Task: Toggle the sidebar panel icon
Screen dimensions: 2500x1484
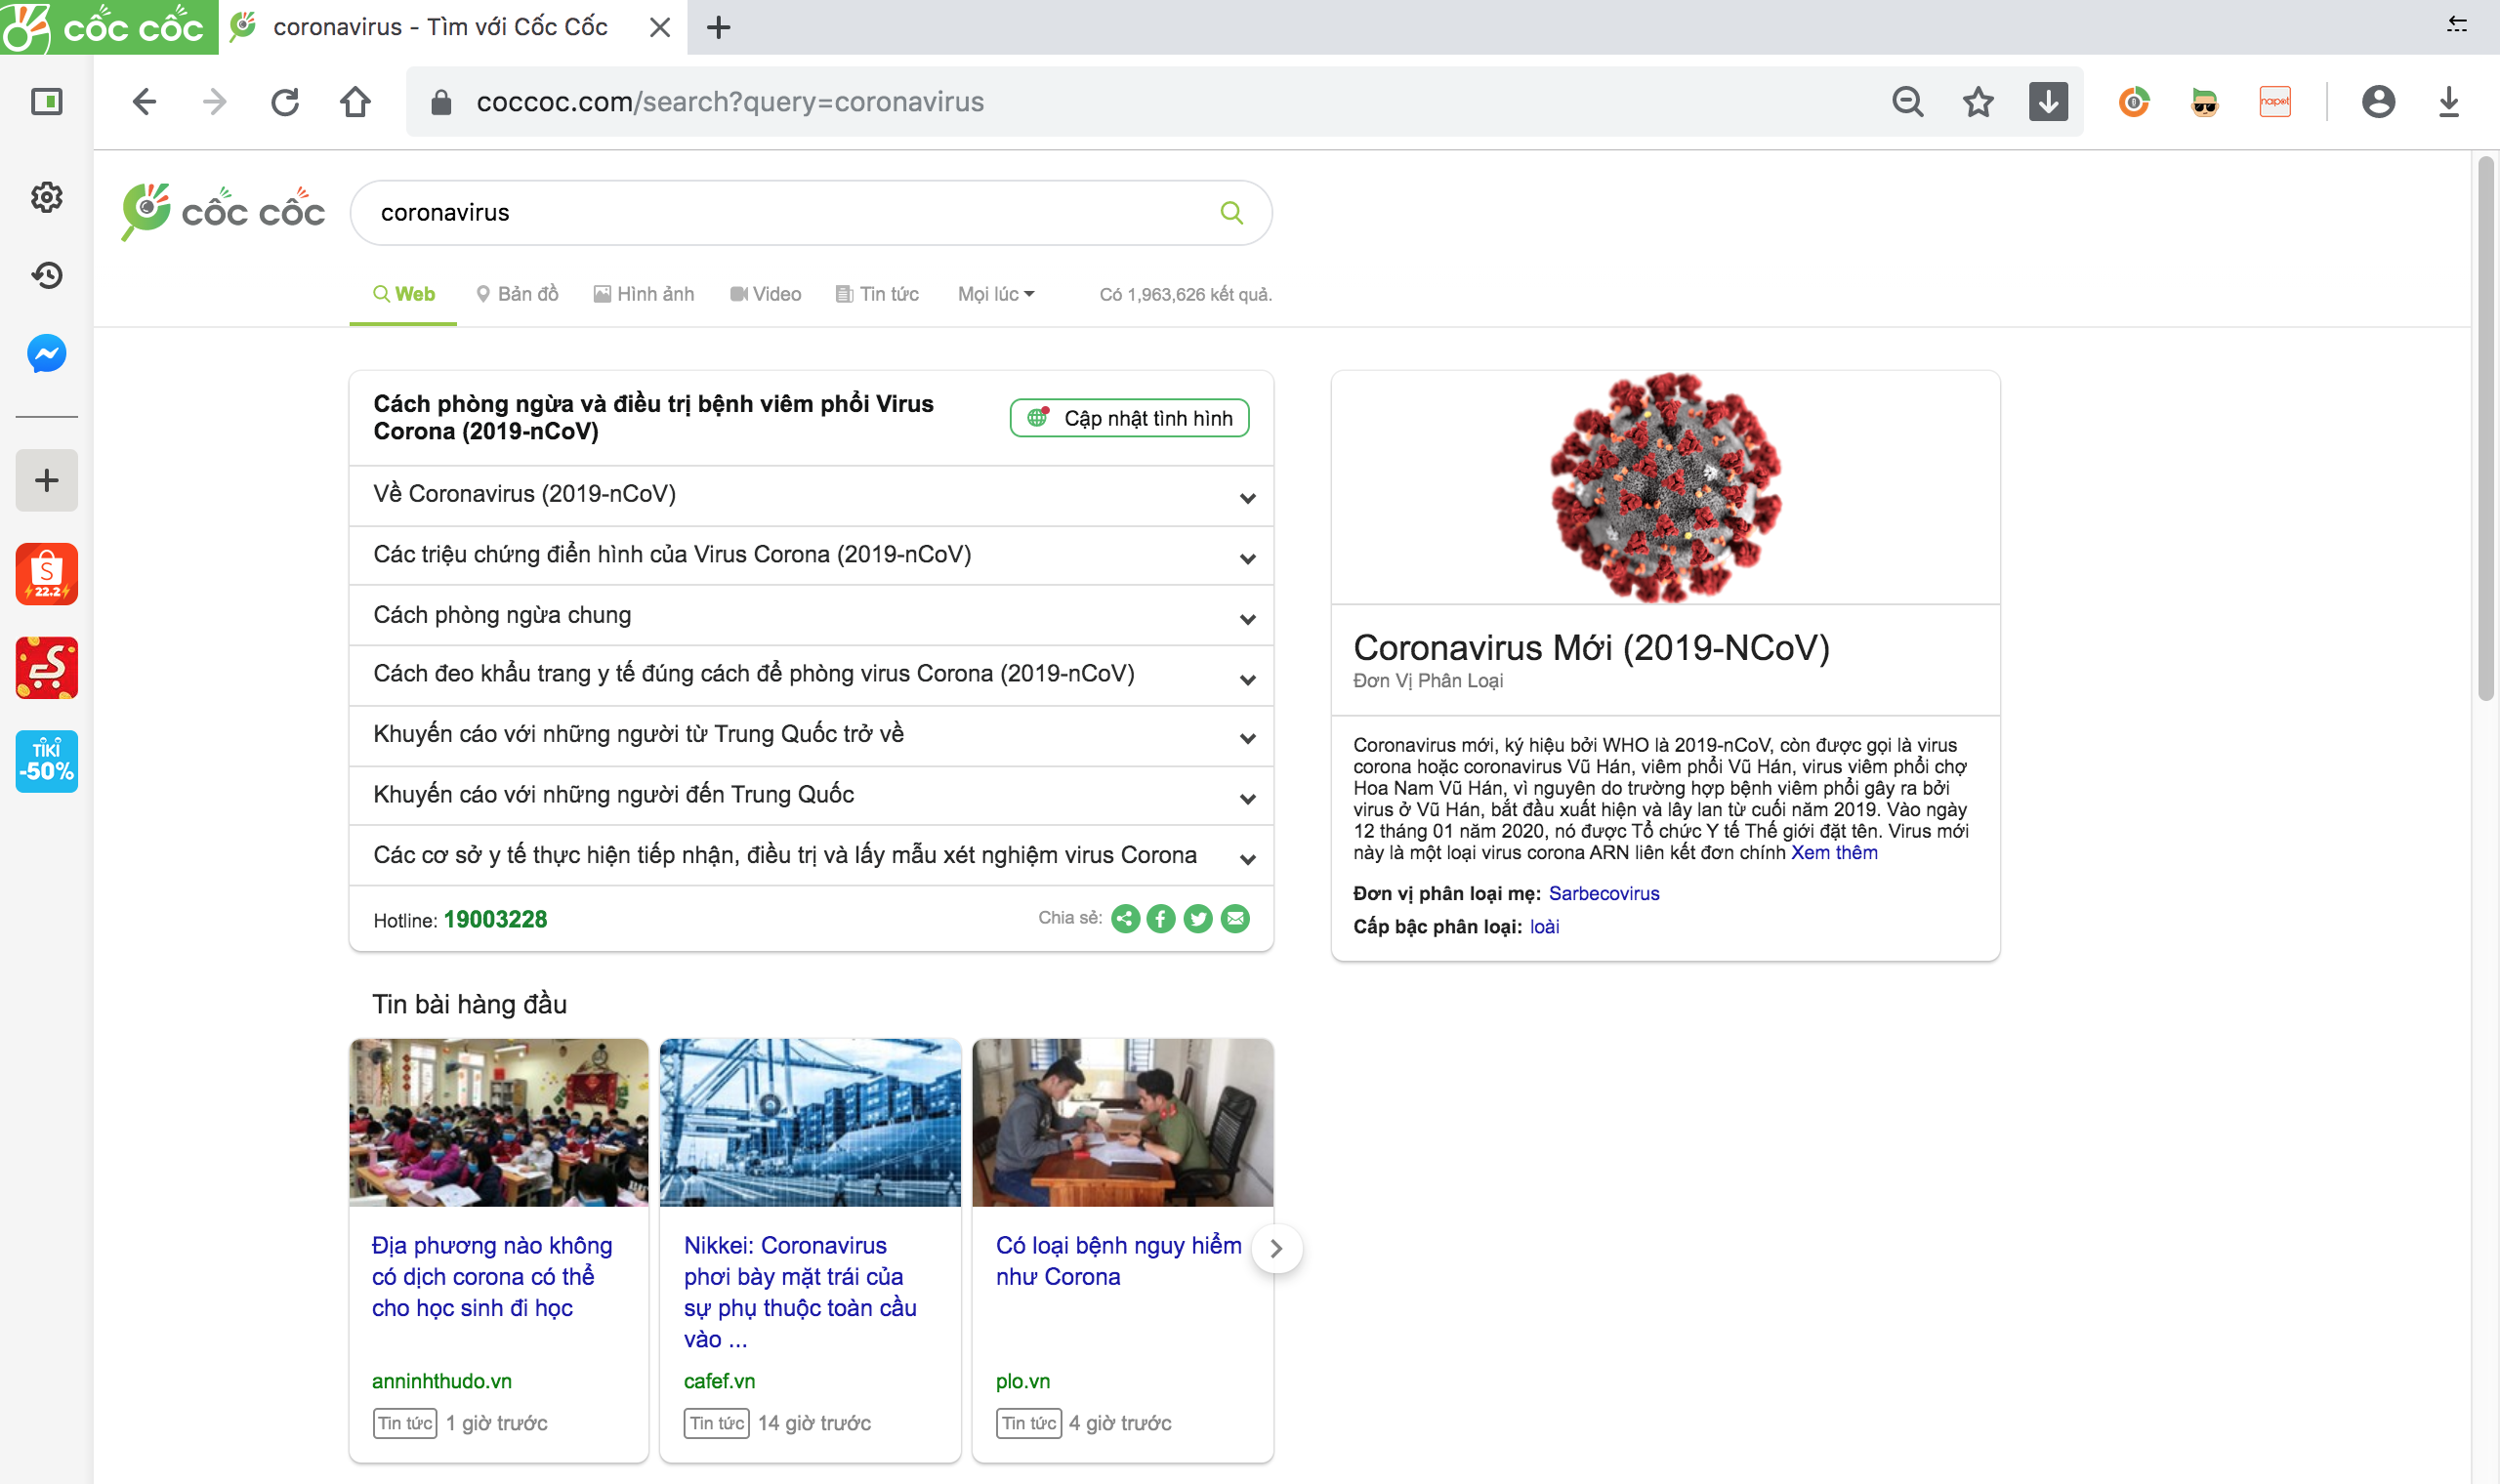Action: pyautogui.click(x=46, y=102)
